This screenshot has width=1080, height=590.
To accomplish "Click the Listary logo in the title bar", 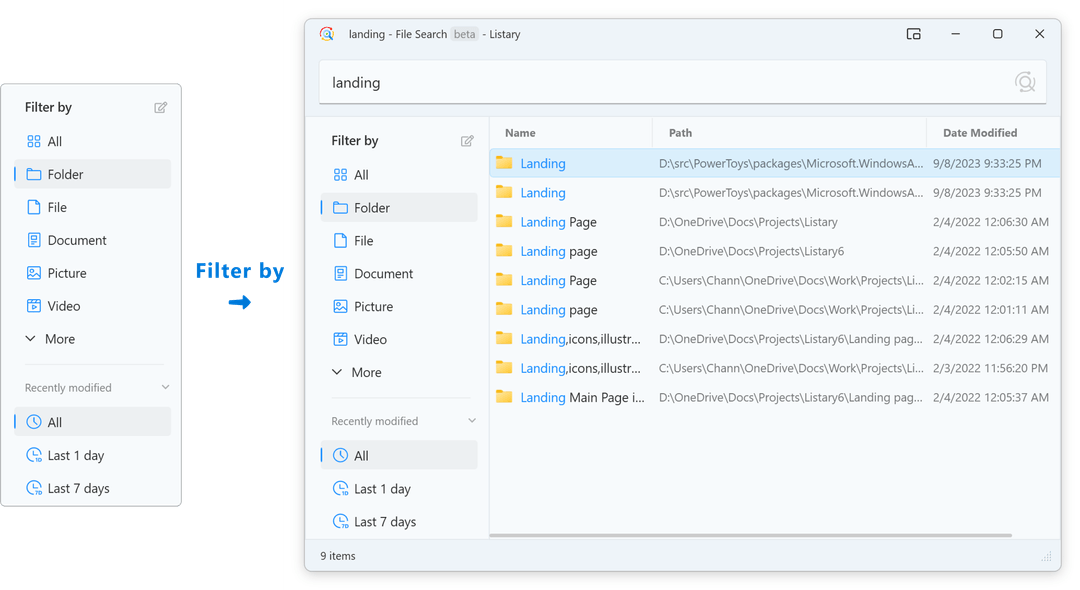I will (326, 34).
